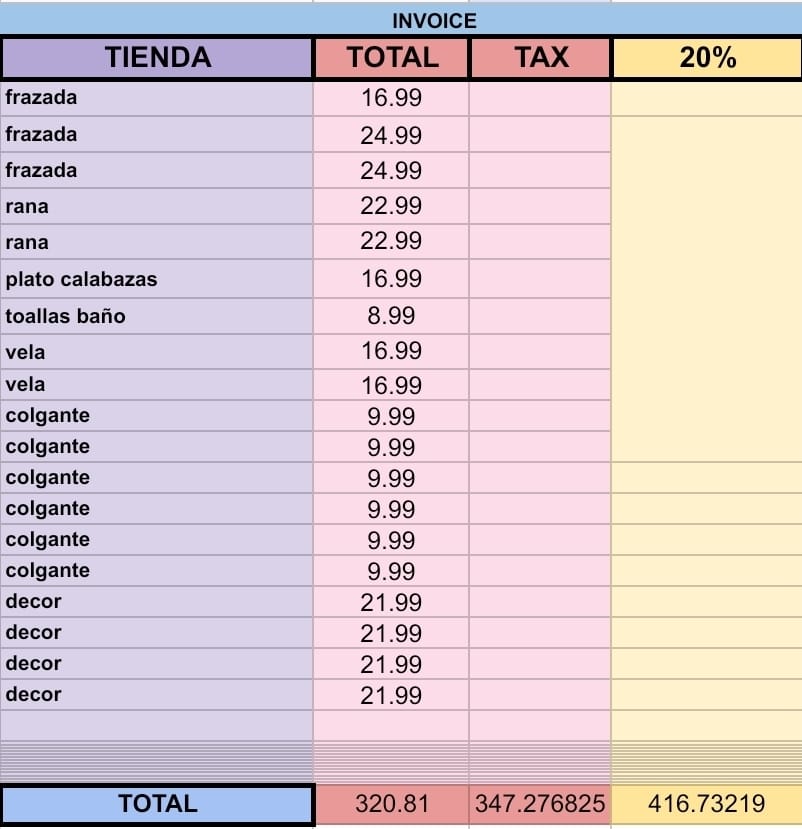The width and height of the screenshot is (802, 829).
Task: Select the bottom TOTAL label cell
Action: pos(158,804)
